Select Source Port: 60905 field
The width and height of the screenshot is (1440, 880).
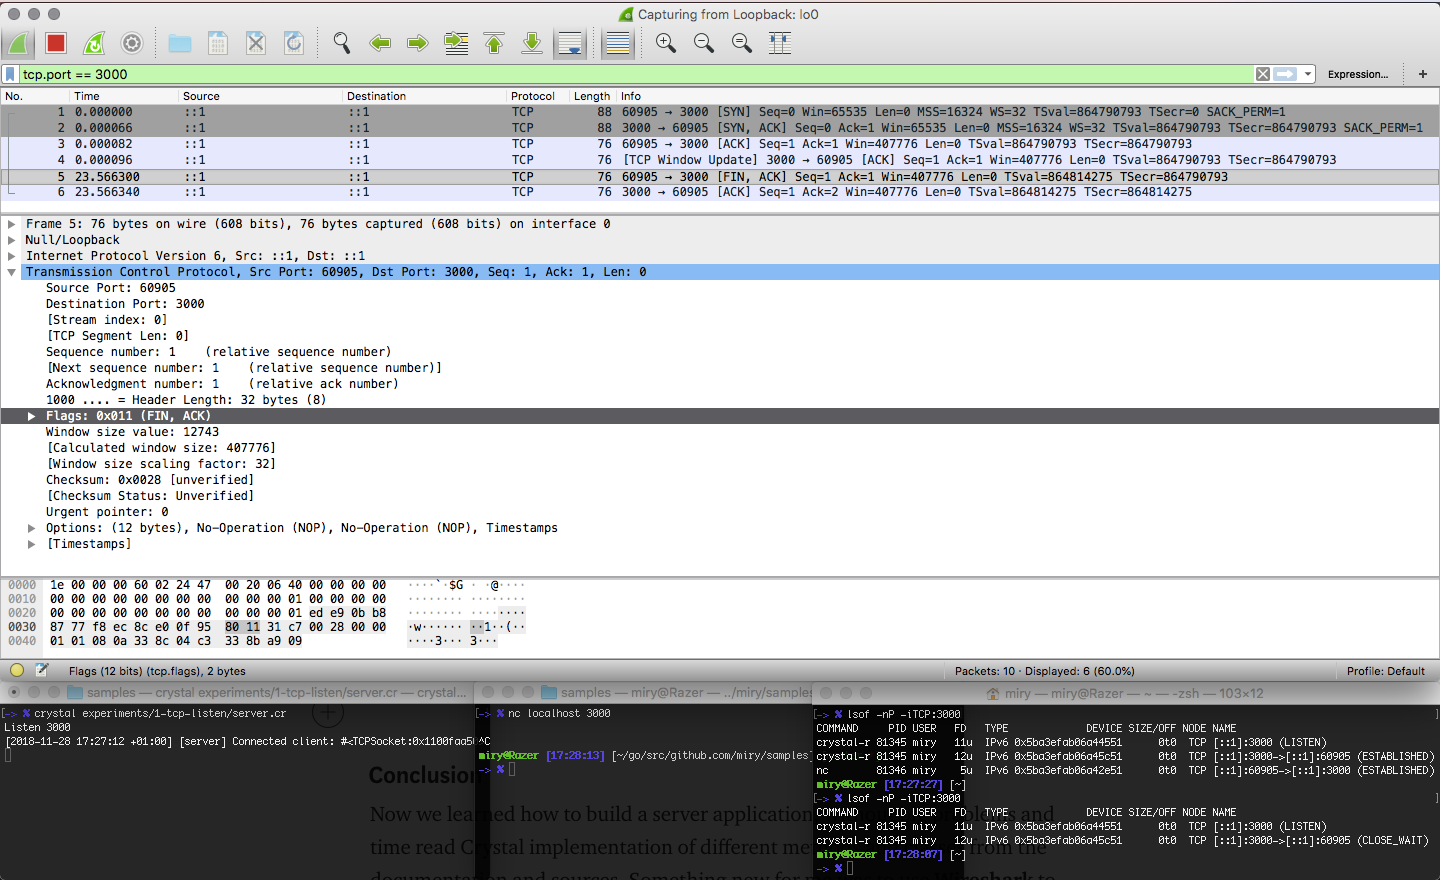110,288
